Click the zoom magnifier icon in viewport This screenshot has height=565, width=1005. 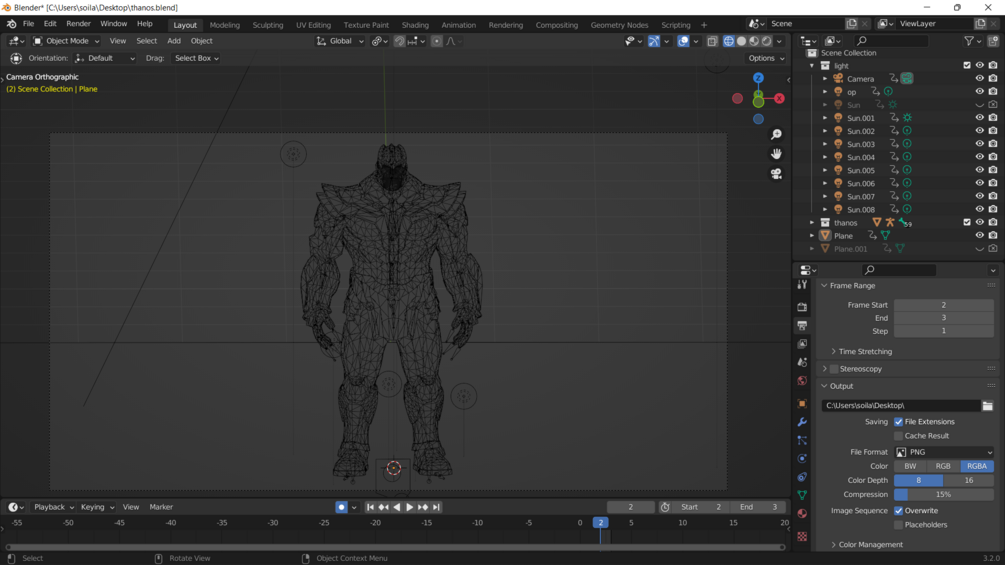coord(776,135)
